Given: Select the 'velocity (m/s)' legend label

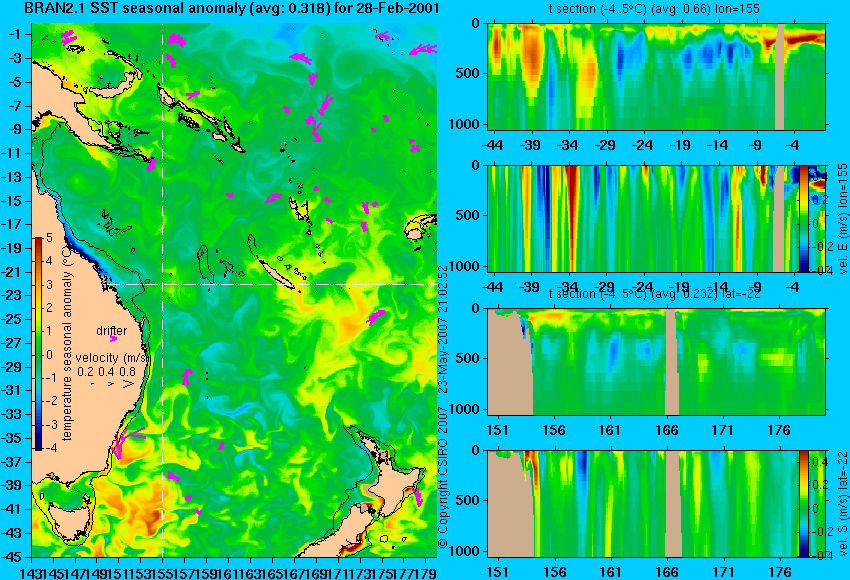Looking at the screenshot, I should pyautogui.click(x=112, y=358).
